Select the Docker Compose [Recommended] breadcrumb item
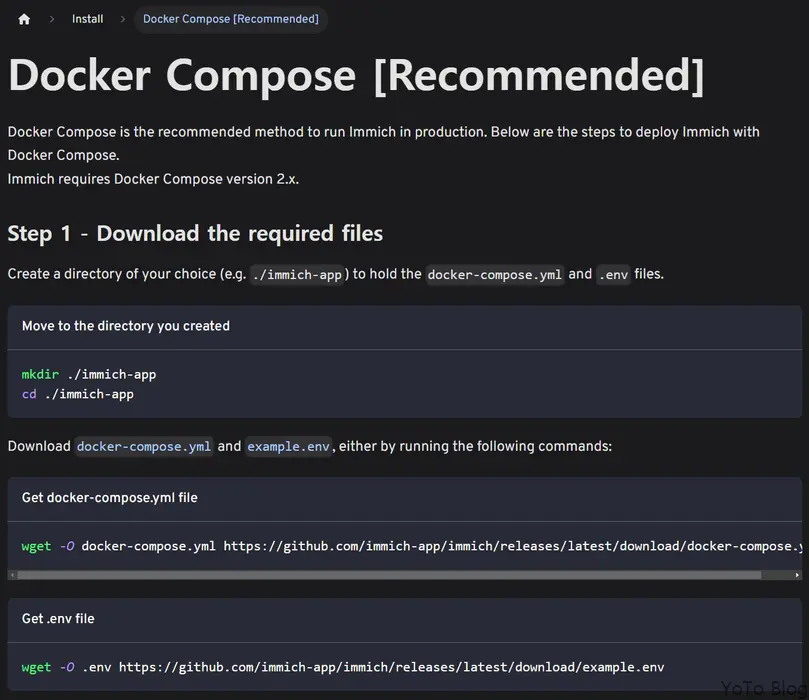The image size is (809, 700). click(x=231, y=18)
